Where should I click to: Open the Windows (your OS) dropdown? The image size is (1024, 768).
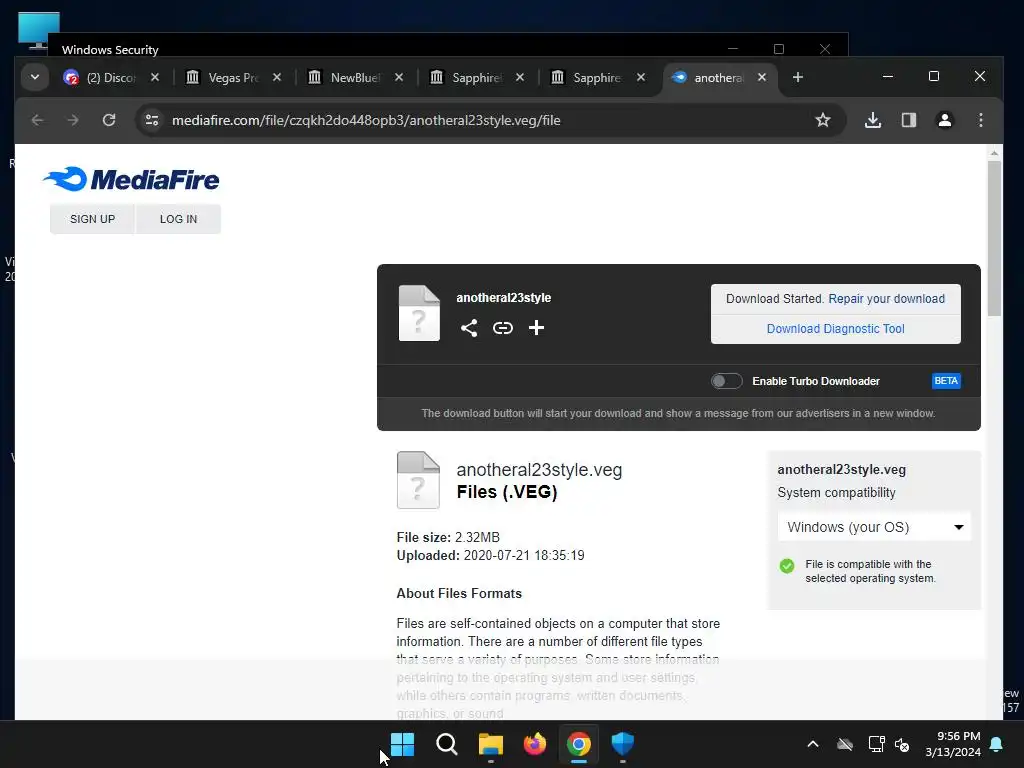click(x=874, y=527)
